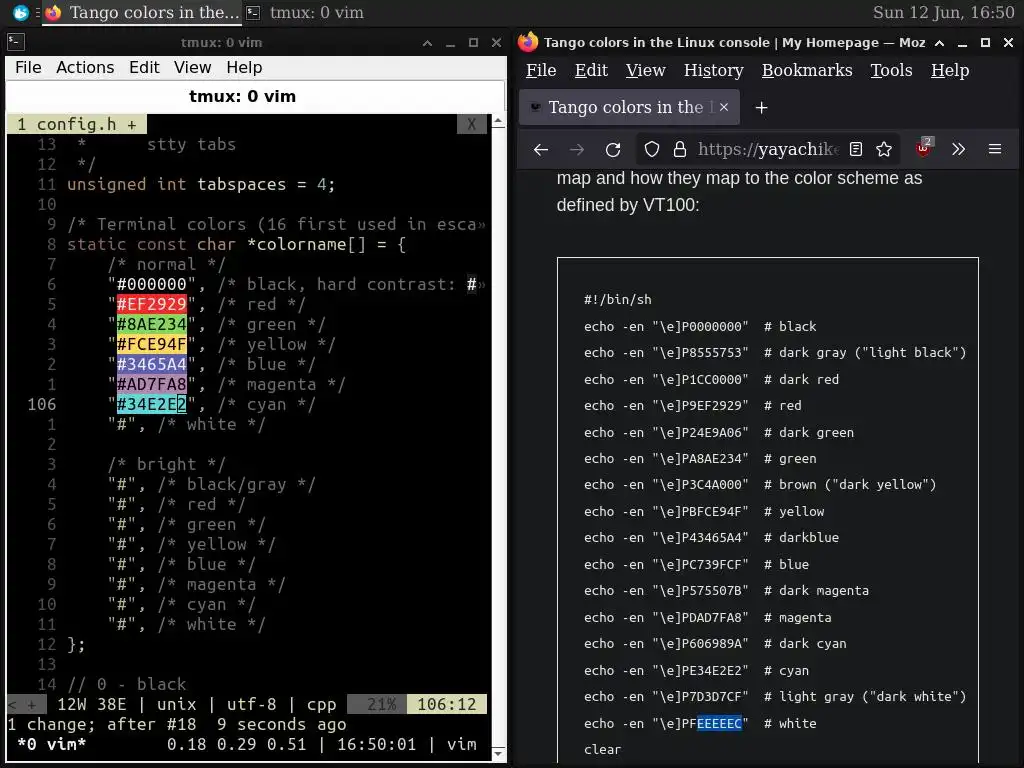Click the green #8AE234 color value
1024x768 pixels.
[152, 324]
